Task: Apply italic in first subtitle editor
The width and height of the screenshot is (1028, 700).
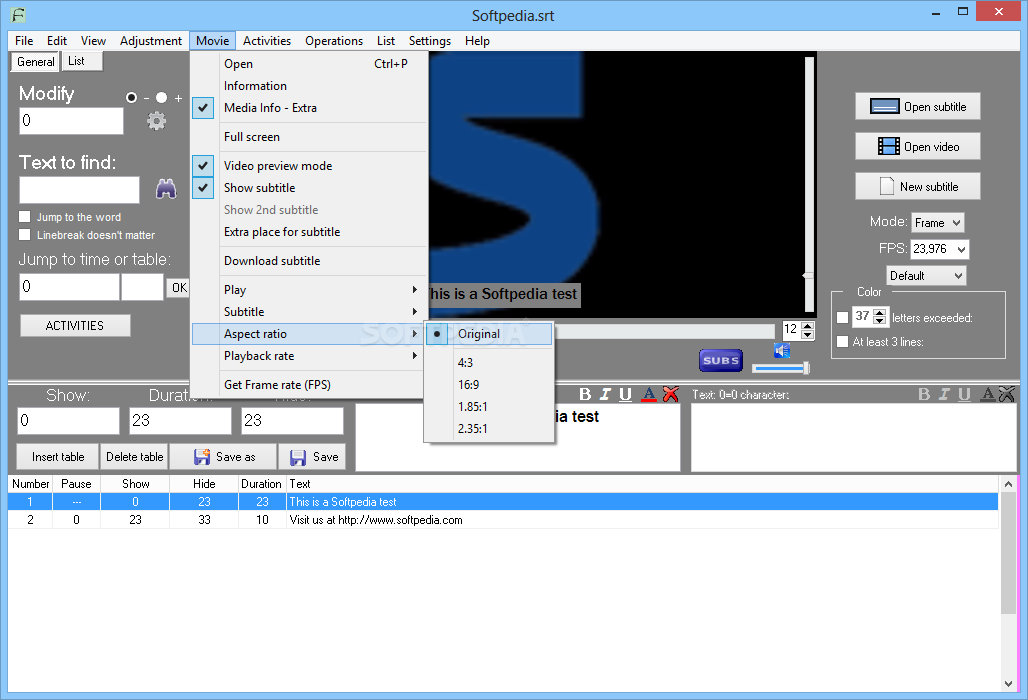Action: click(x=605, y=394)
